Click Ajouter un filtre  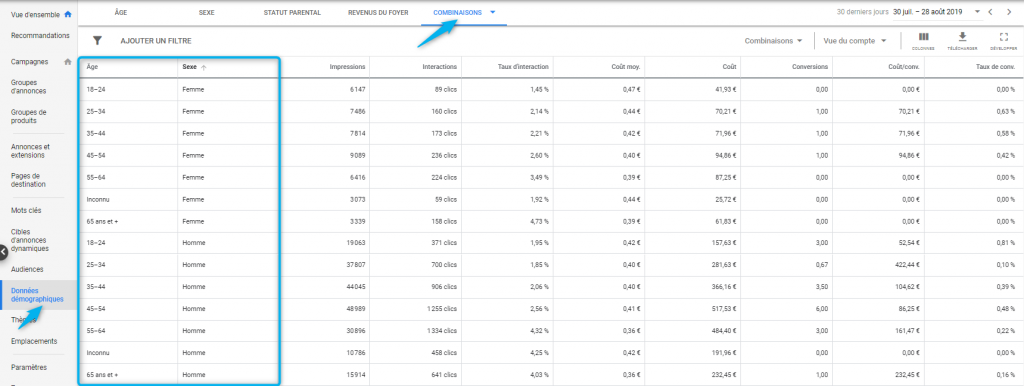(x=156, y=40)
